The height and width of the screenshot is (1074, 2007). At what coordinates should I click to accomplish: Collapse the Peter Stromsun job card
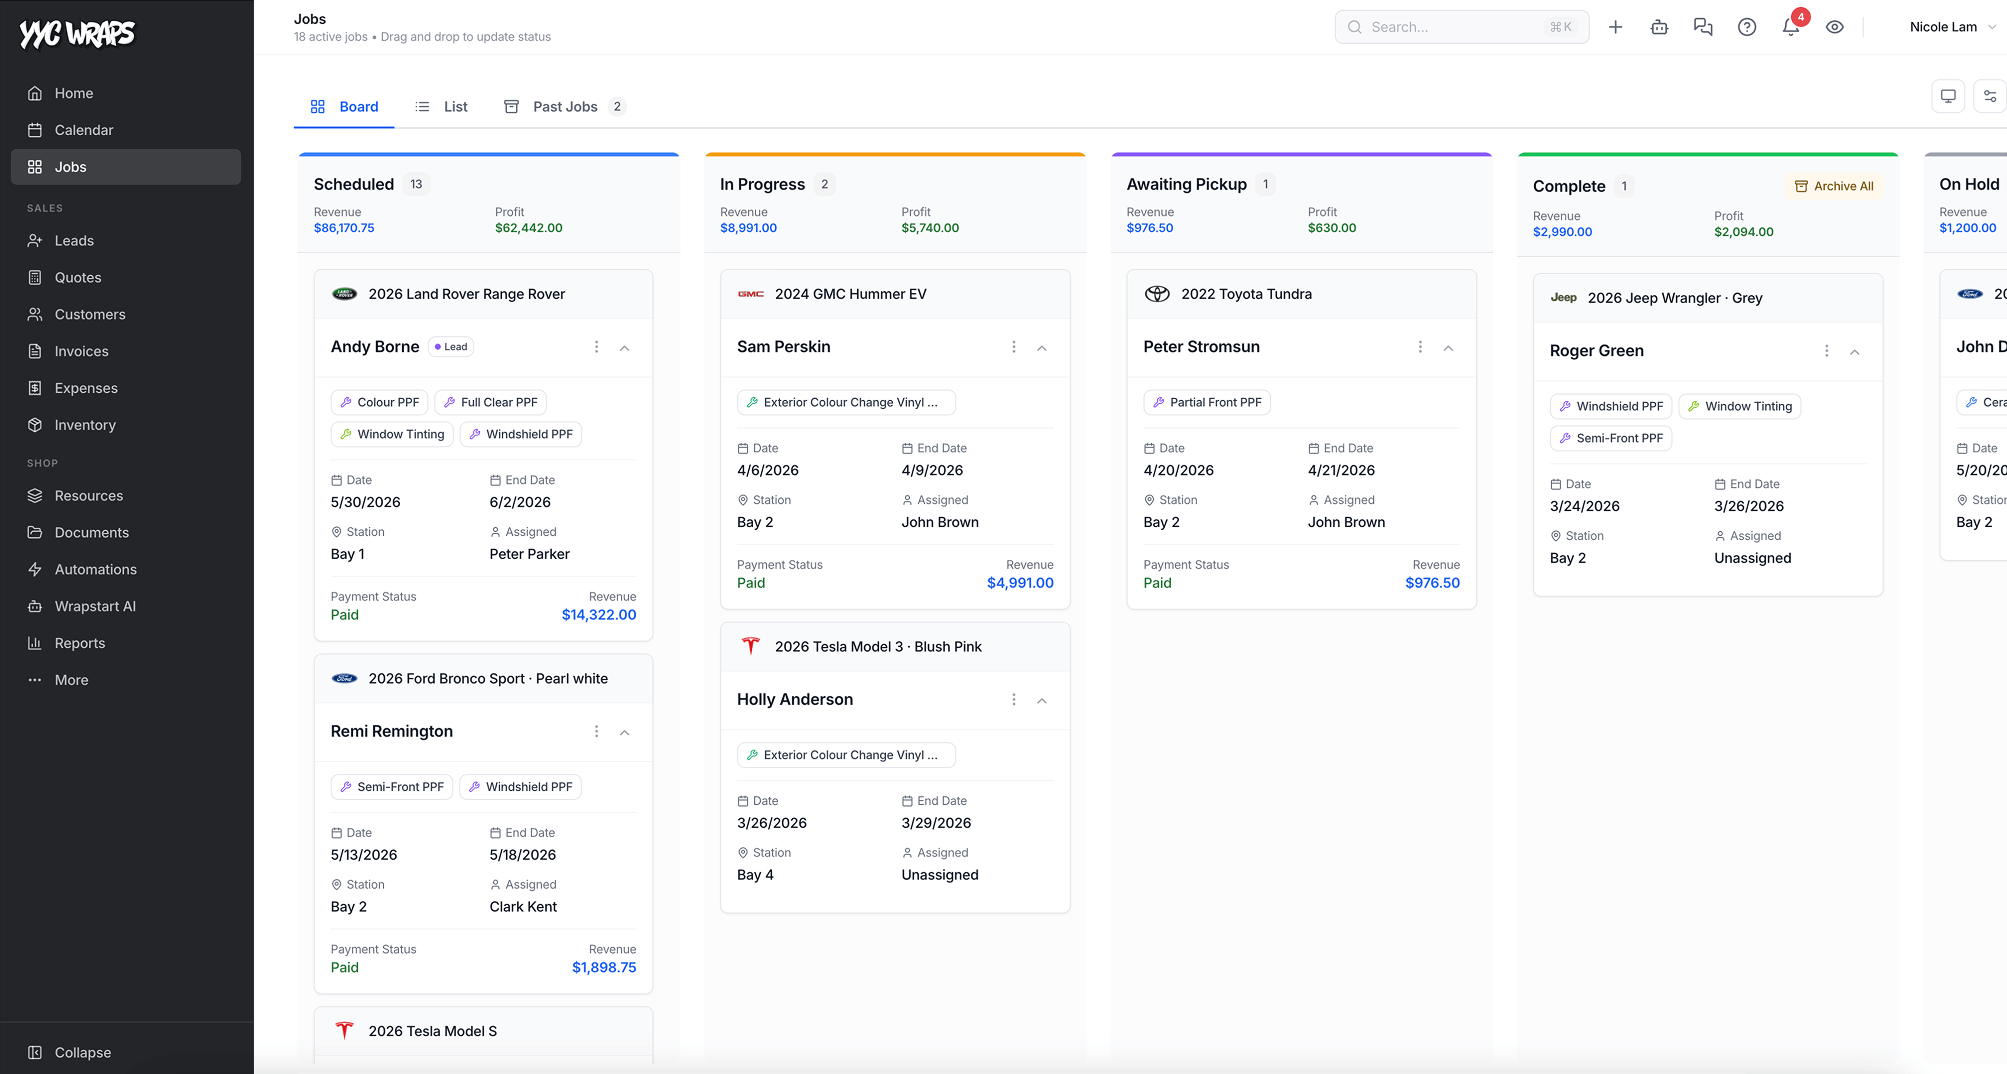coord(1448,348)
